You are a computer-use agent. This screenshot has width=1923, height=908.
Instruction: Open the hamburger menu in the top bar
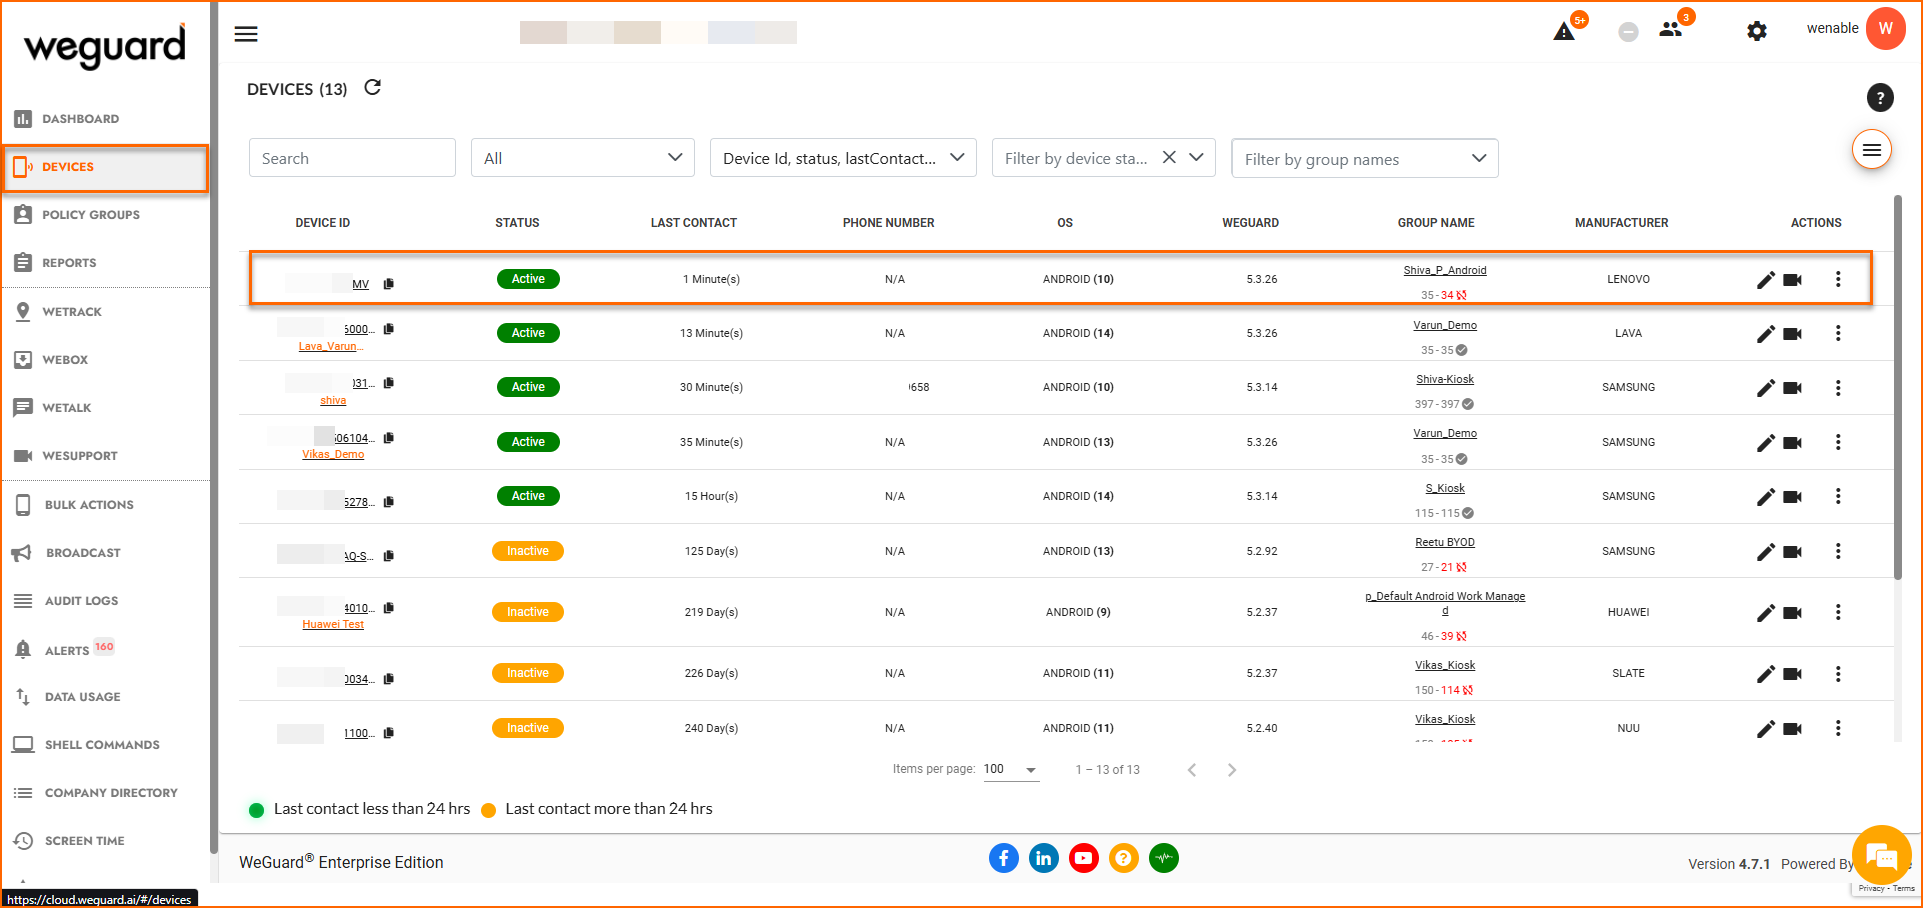246,34
